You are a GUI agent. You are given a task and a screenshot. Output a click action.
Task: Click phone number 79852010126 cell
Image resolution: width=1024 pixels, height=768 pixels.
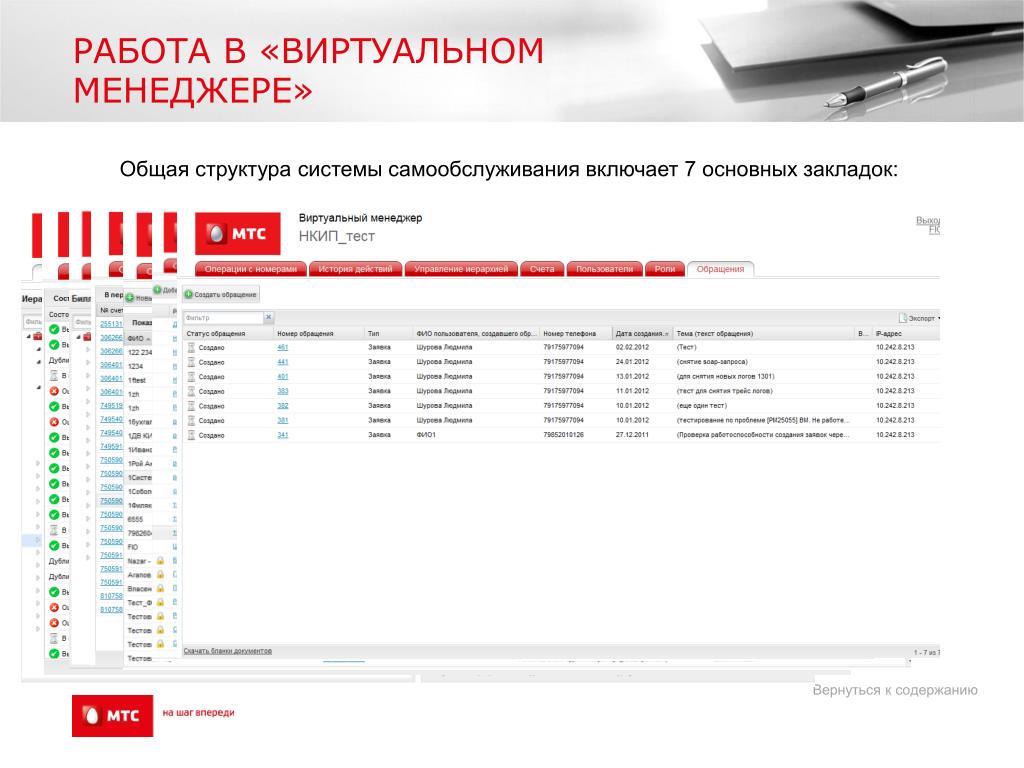tap(564, 435)
